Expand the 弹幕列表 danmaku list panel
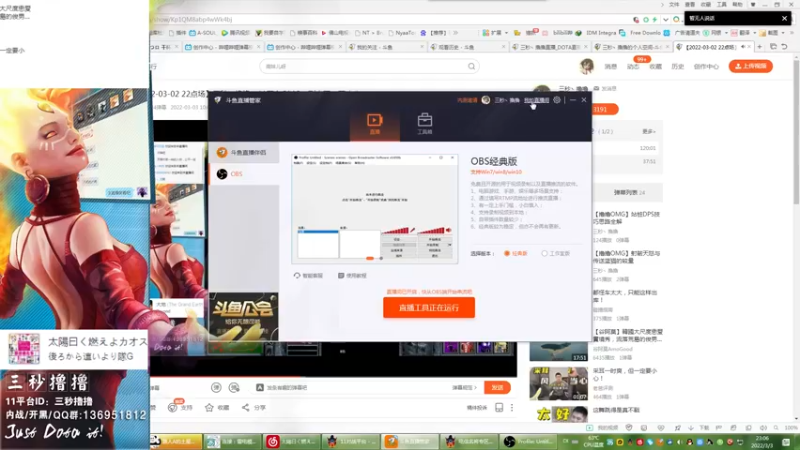Screen dimensions: 800x450 tap(629, 193)
